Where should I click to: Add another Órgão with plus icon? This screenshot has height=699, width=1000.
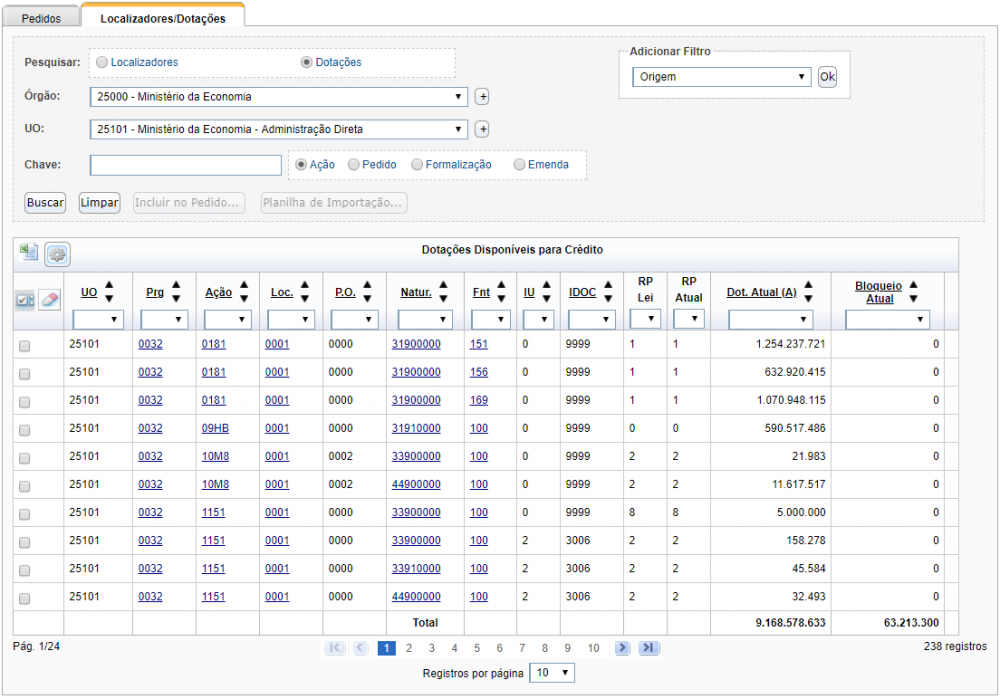click(x=483, y=97)
